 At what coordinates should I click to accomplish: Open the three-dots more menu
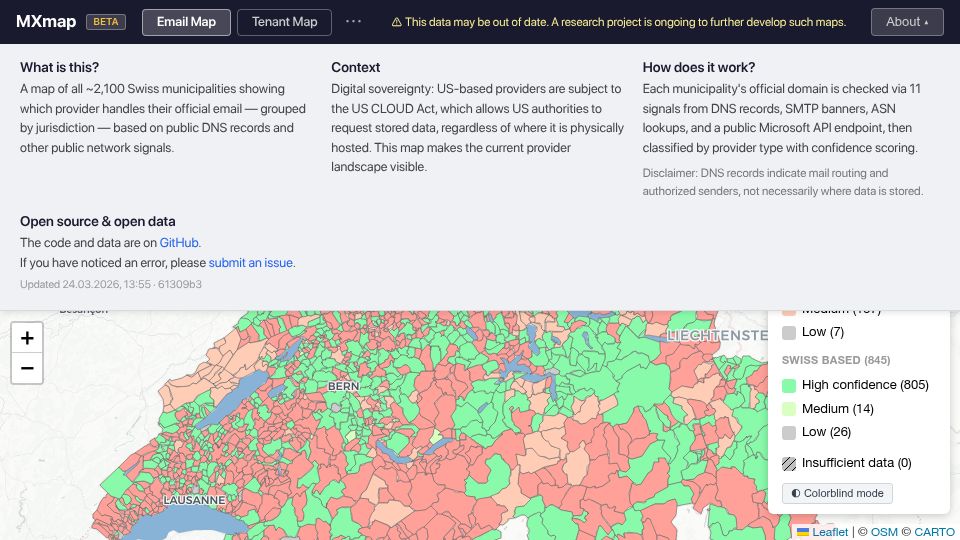click(353, 21)
